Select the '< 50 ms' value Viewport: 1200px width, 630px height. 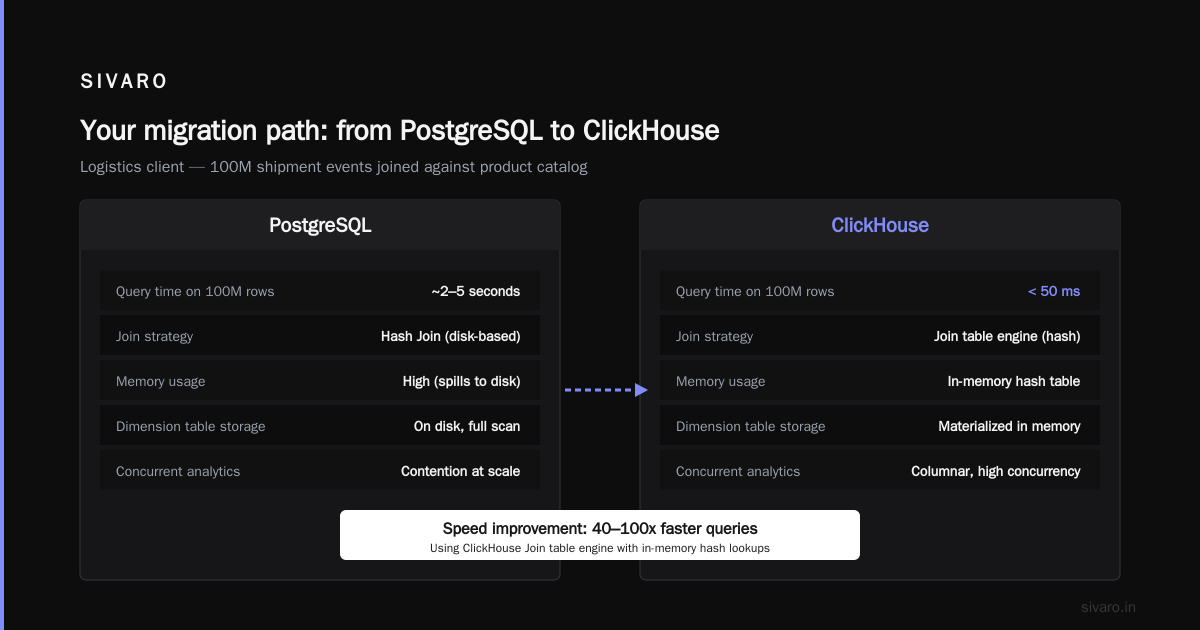tap(1054, 291)
